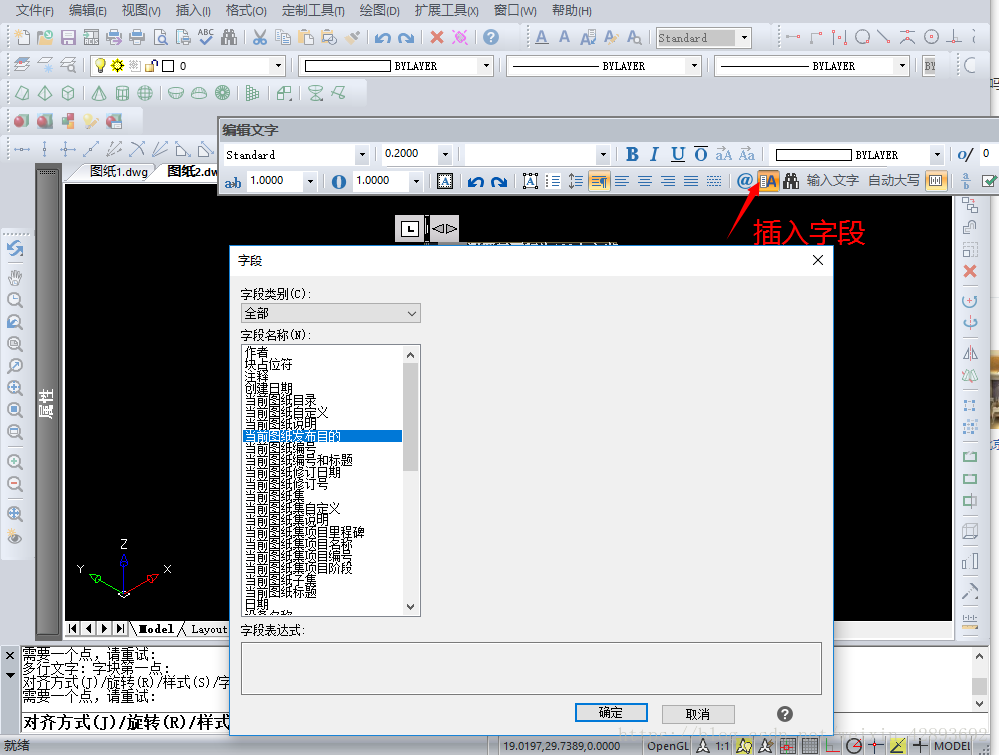The height and width of the screenshot is (755, 999).
Task: Switch to the 图纸1.dwg tab
Action: click(x=119, y=171)
